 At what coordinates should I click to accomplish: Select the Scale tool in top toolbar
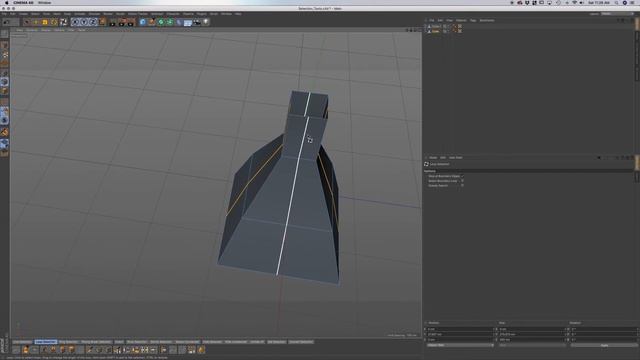coord(44,22)
